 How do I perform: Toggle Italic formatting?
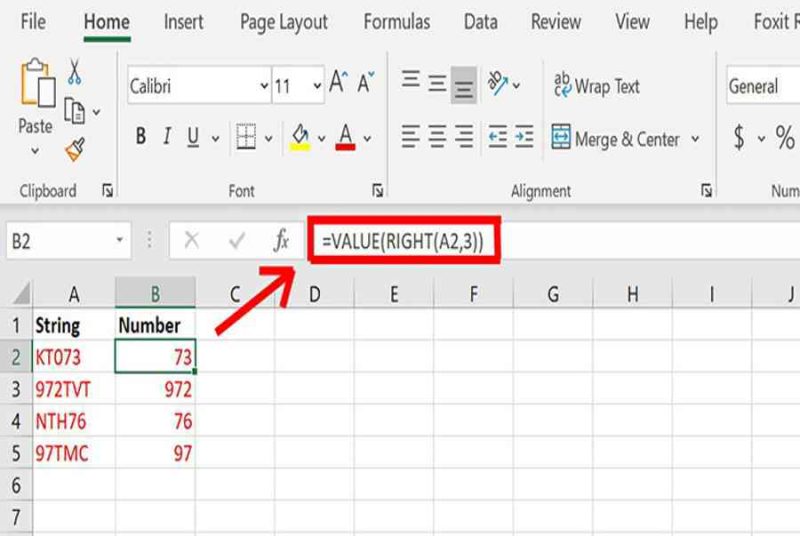(x=166, y=137)
